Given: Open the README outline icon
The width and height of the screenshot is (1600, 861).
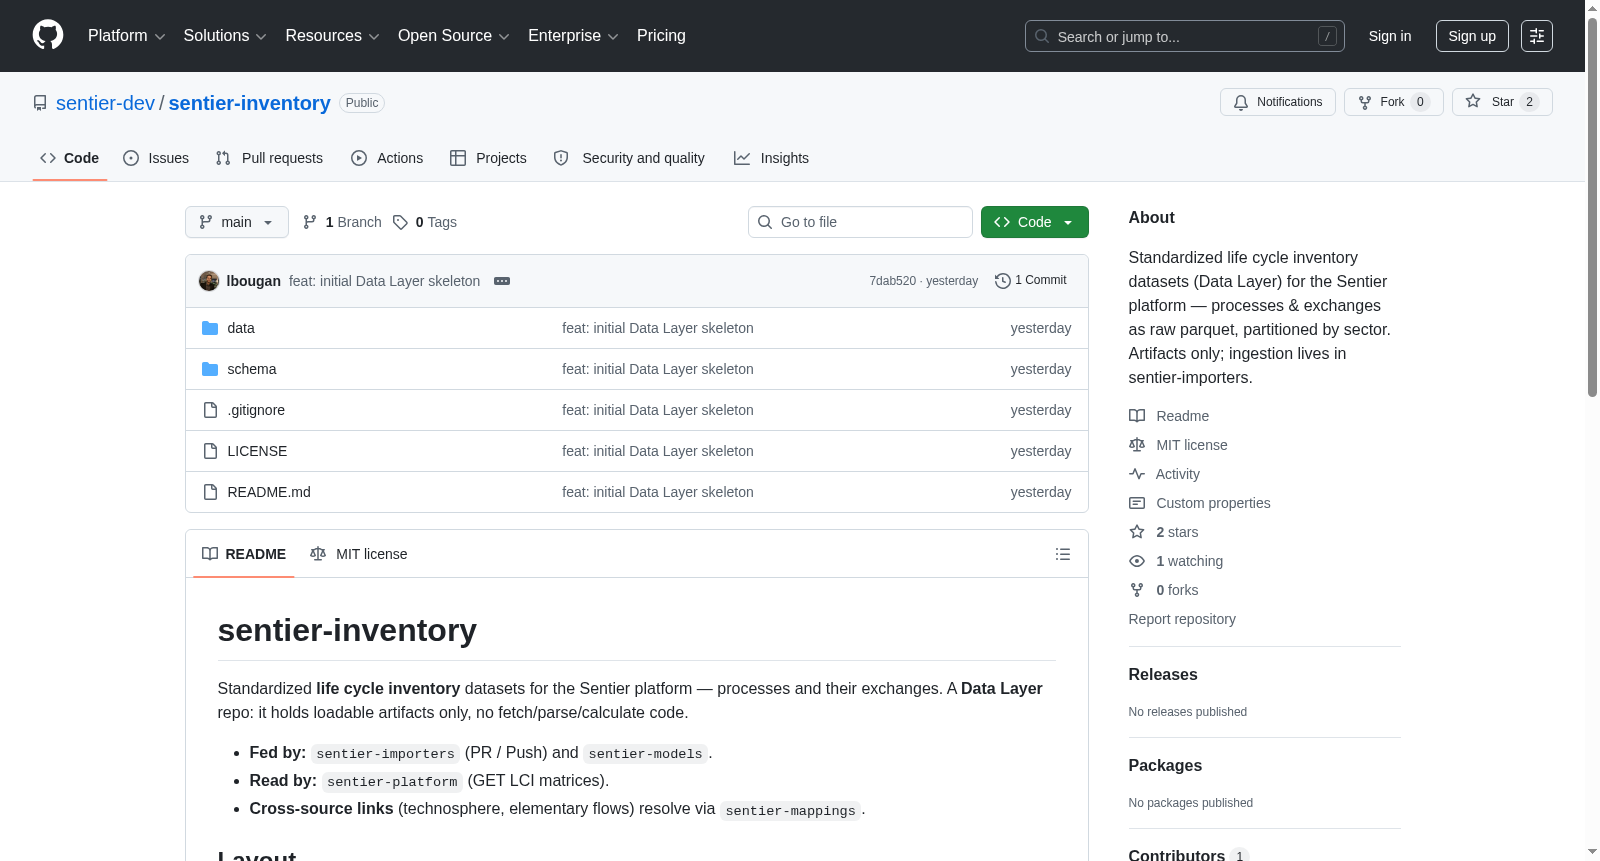Looking at the screenshot, I should (1063, 554).
